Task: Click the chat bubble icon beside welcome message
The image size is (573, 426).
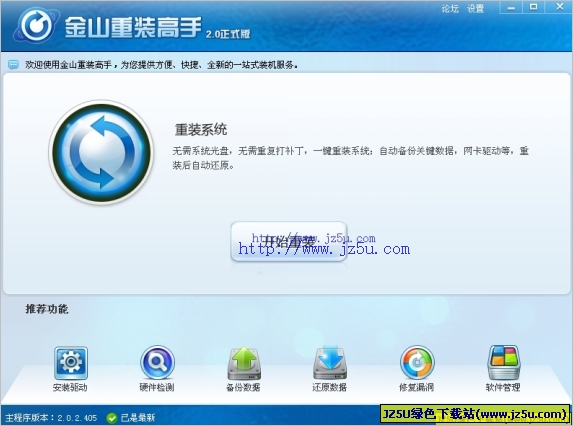Action: [14, 65]
